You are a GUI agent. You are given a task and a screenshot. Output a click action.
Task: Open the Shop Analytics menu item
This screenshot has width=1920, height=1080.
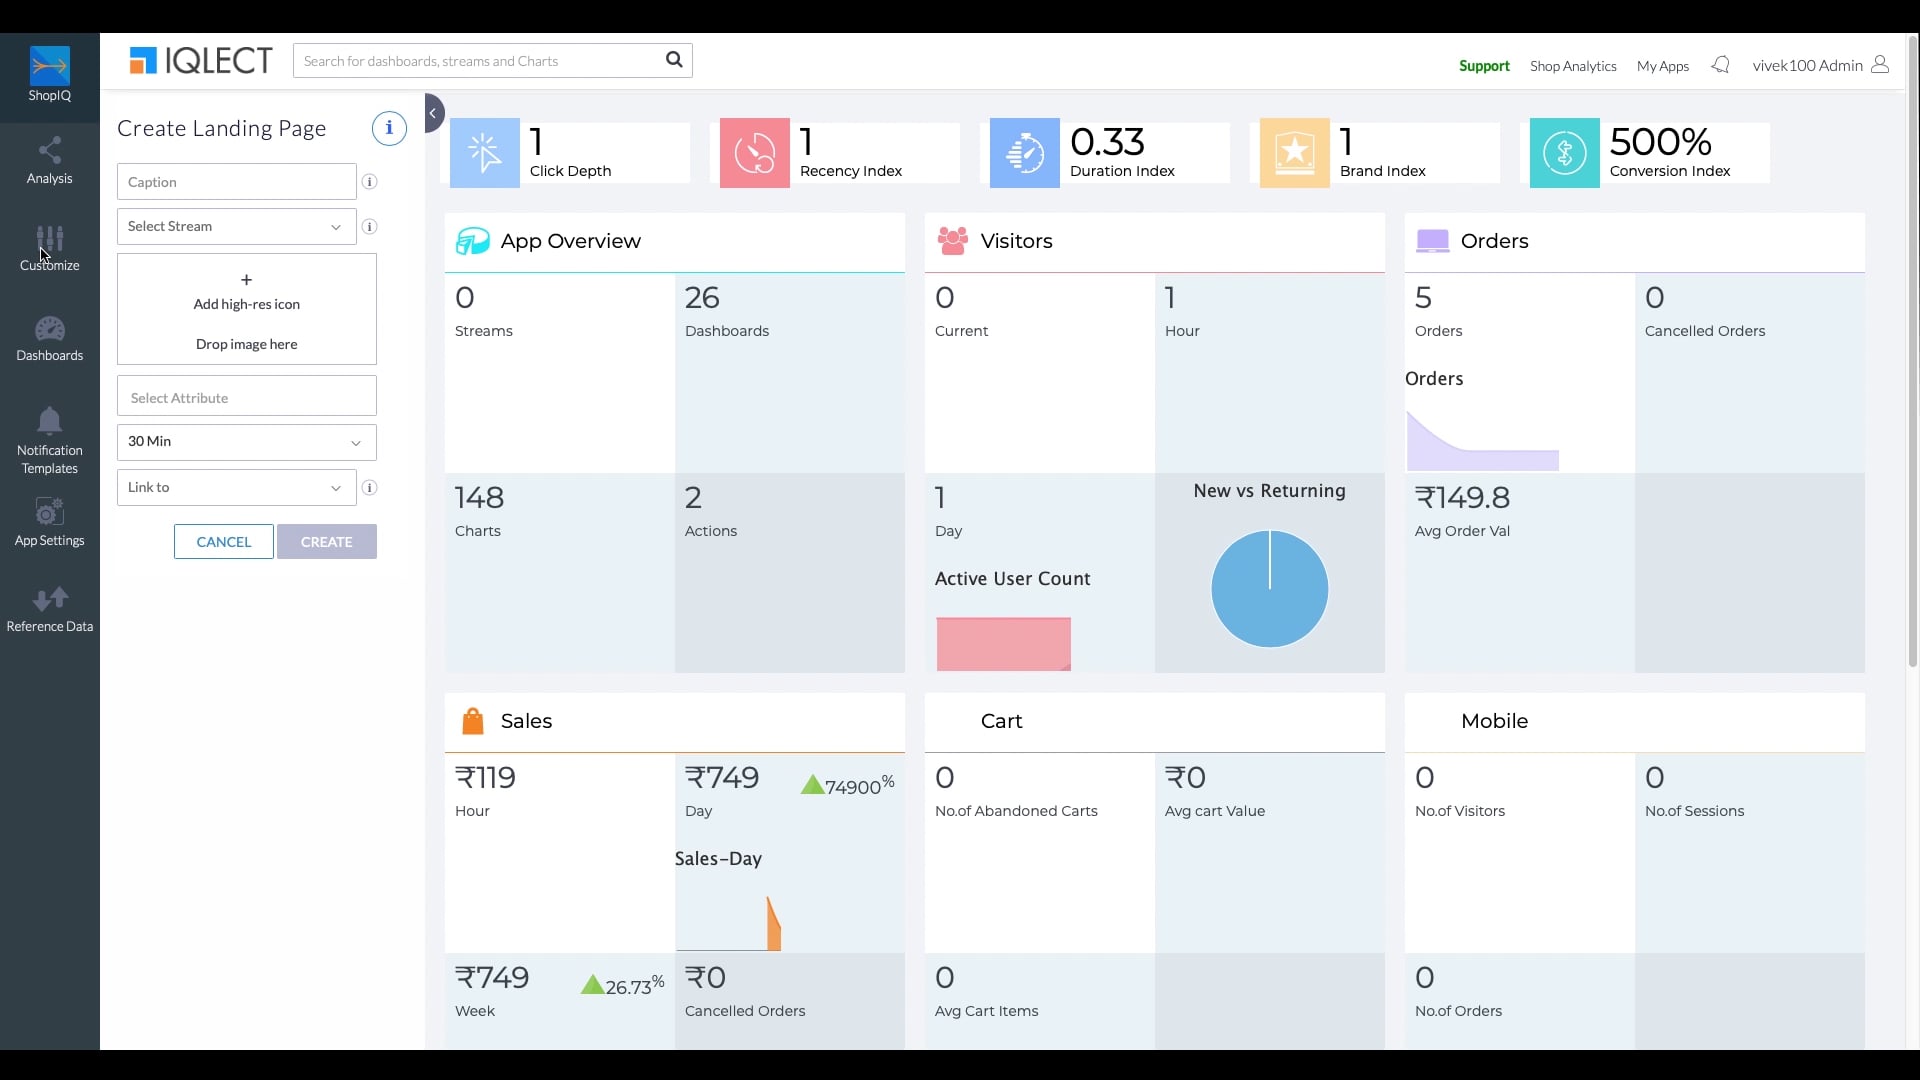(x=1573, y=66)
